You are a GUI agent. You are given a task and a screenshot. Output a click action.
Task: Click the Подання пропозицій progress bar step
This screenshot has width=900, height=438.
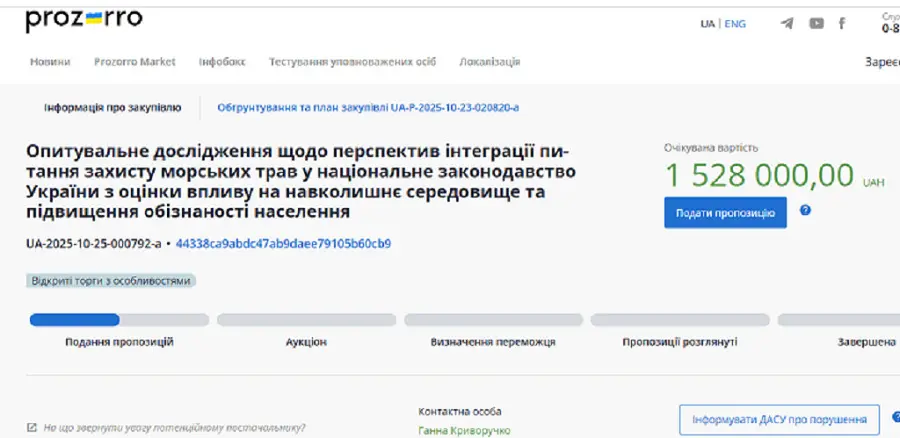click(x=119, y=320)
